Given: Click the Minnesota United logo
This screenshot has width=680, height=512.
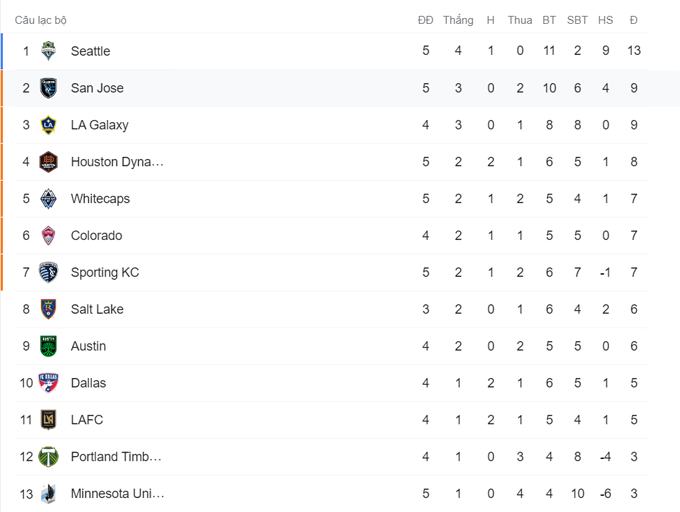Looking at the screenshot, I should coord(48,494).
